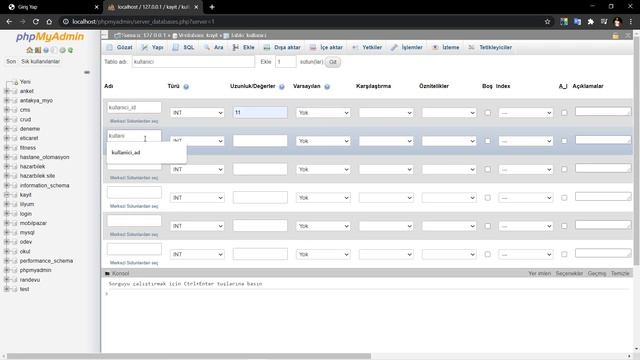Click the Temizle link in the console bar
640x360 pixels.
click(620, 273)
